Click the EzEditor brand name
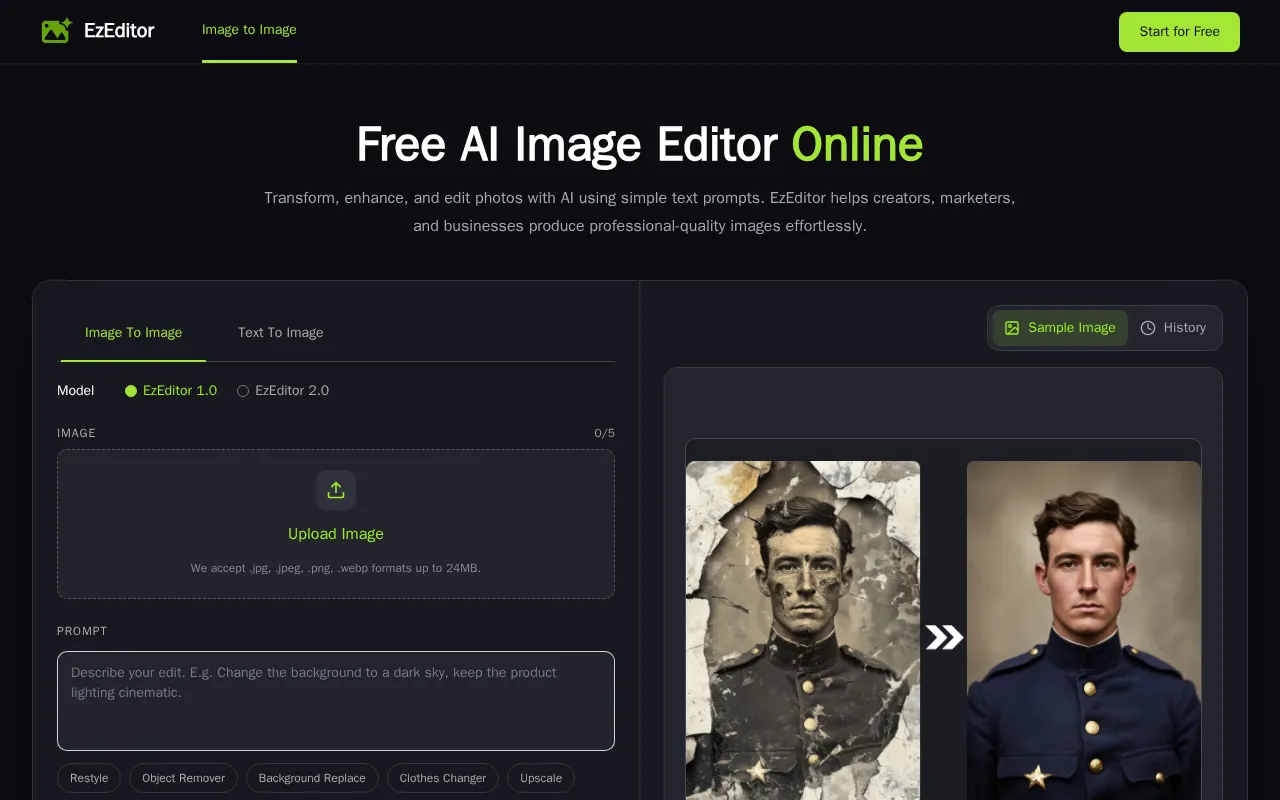Image resolution: width=1280 pixels, height=800 pixels. point(119,31)
